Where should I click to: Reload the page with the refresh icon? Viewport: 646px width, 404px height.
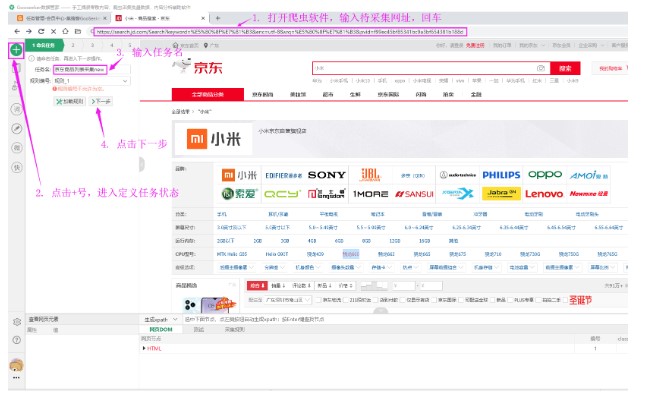click(x=41, y=31)
